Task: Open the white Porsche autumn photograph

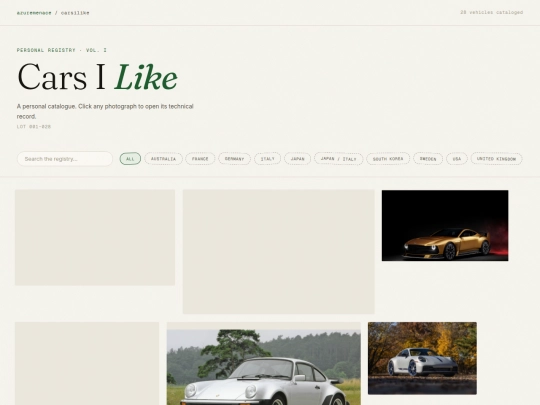Action: click(x=422, y=358)
